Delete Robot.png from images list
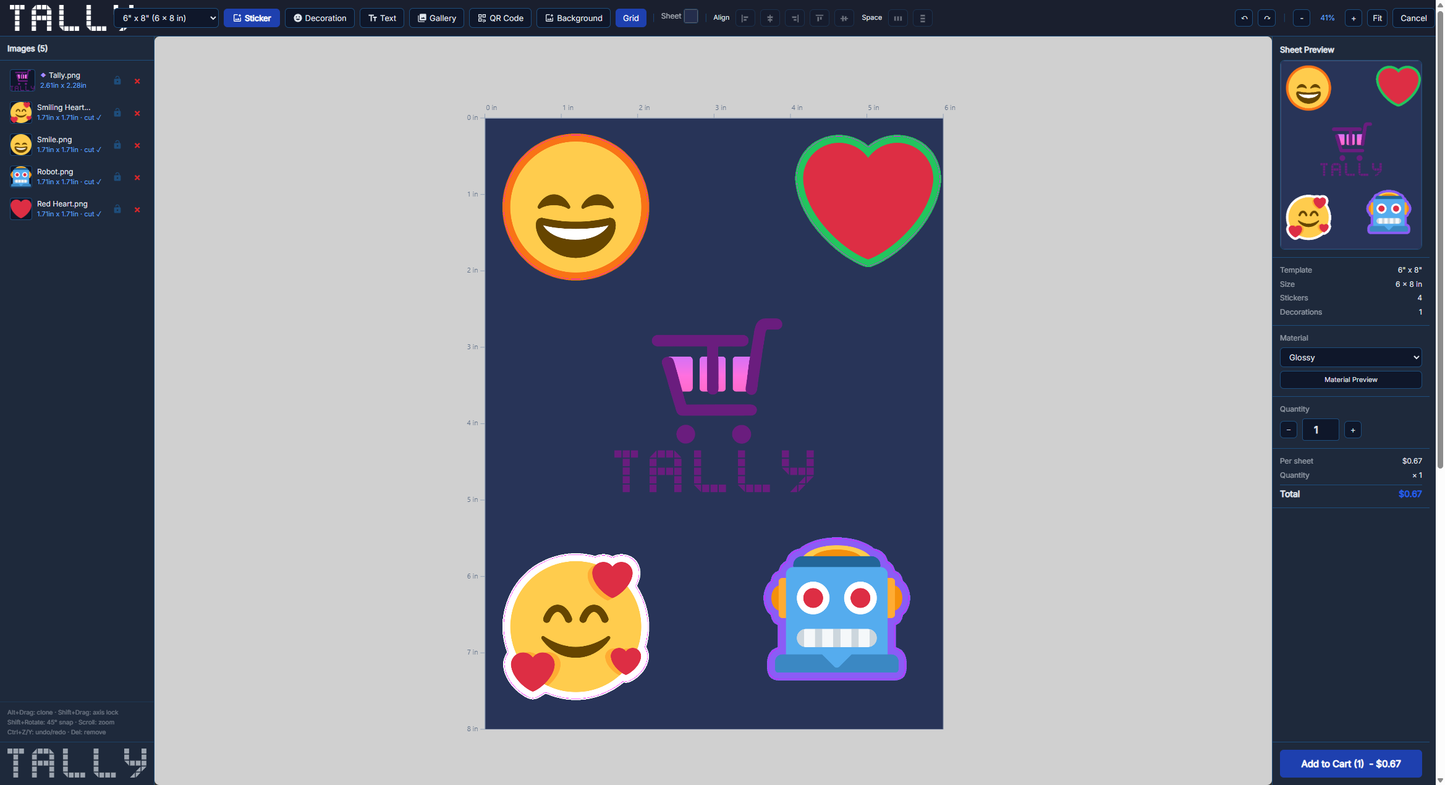The image size is (1445, 785). [137, 177]
